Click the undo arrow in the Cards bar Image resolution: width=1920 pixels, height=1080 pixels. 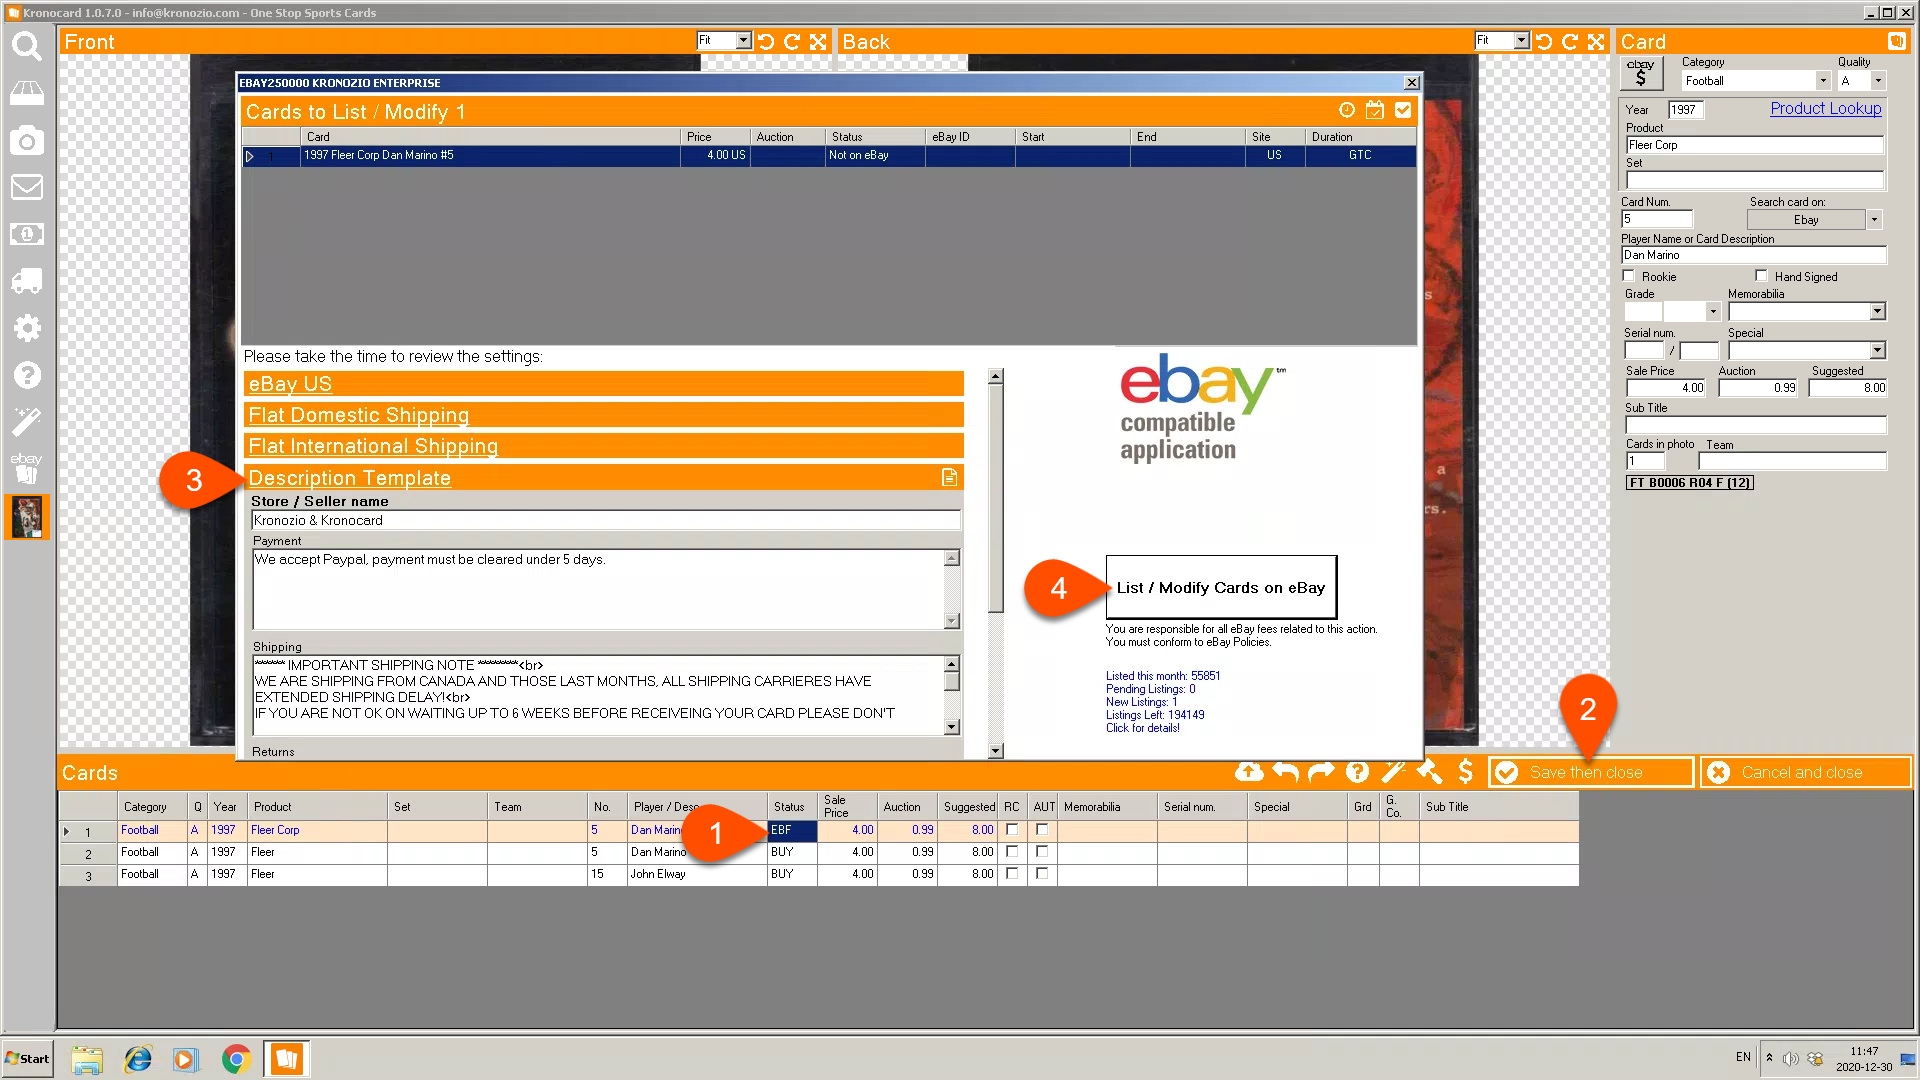(x=1286, y=772)
